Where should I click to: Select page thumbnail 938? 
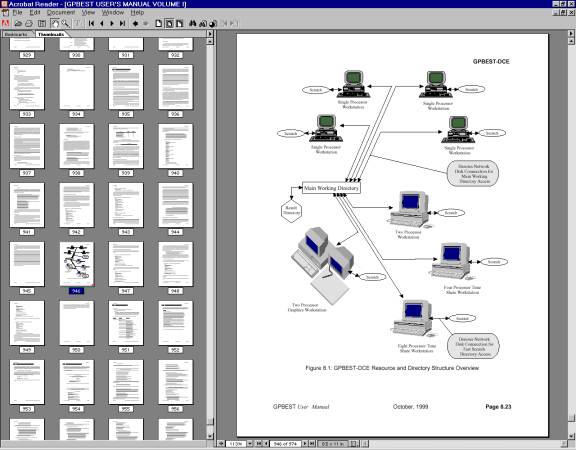click(x=76, y=146)
